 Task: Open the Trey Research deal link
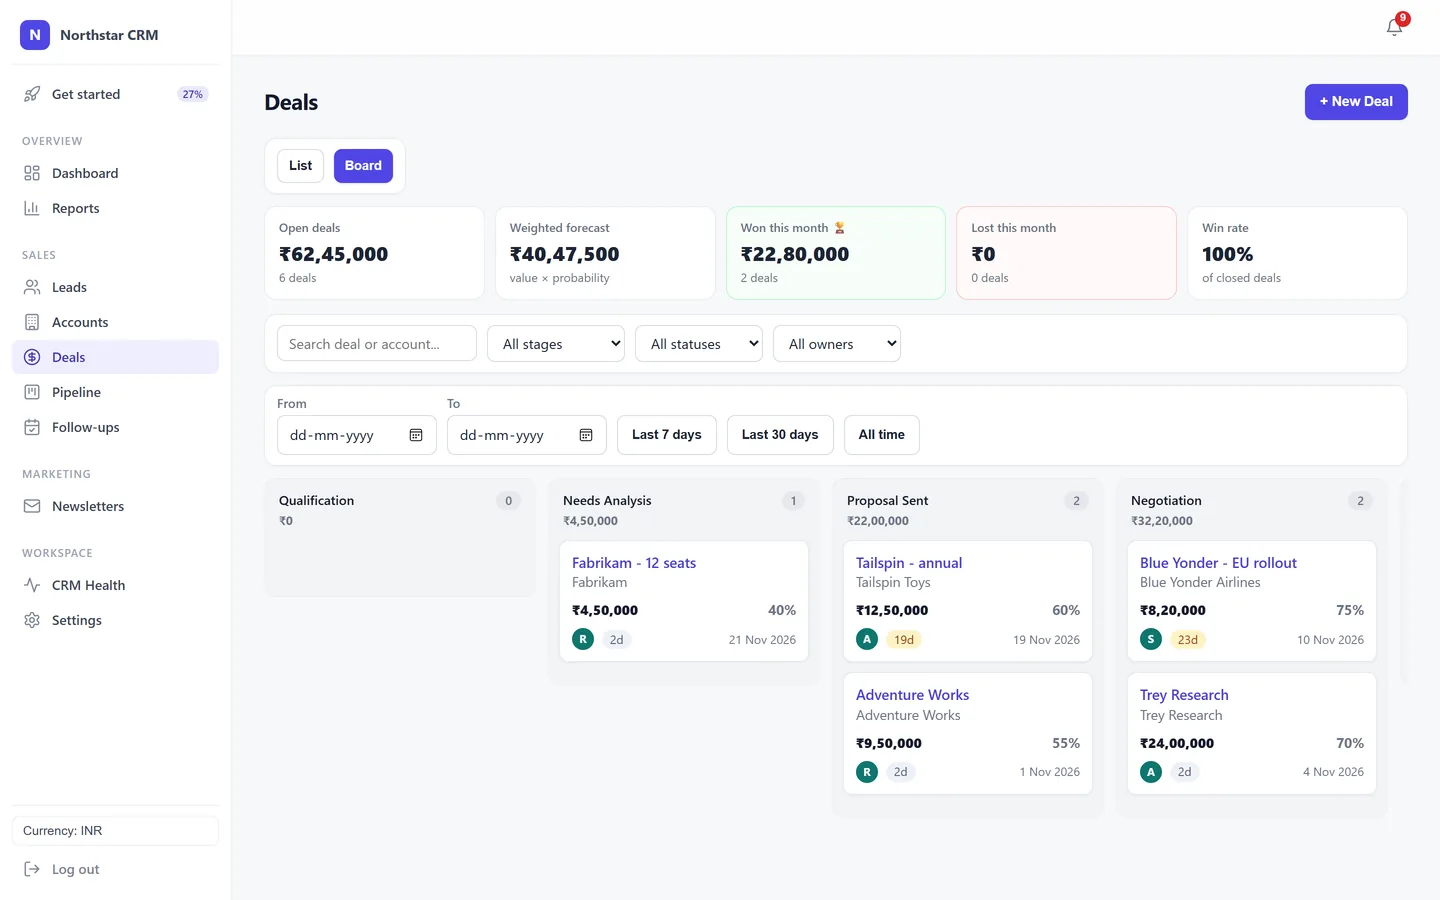(x=1184, y=695)
